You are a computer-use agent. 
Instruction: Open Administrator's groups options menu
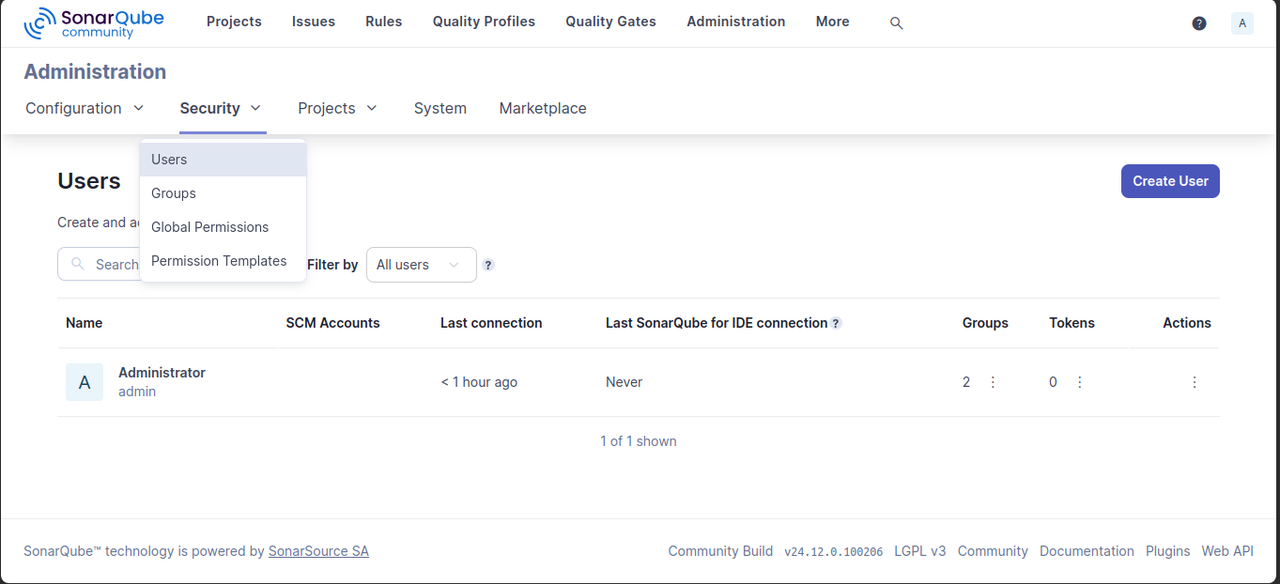pyautogui.click(x=993, y=382)
